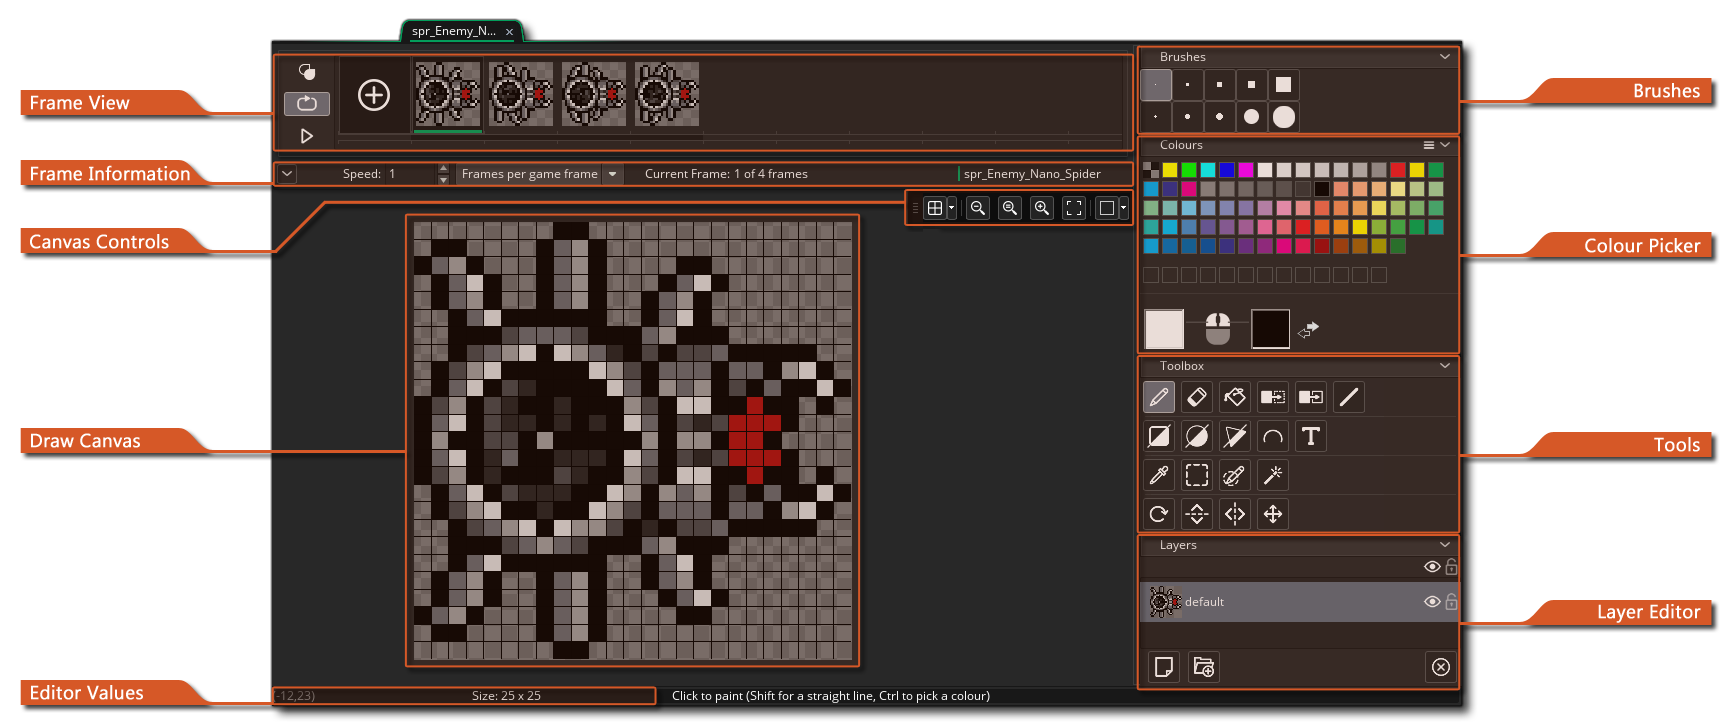Select the Colour Picker eyedropper tool
This screenshot has width=1732, height=726.
point(1159,476)
